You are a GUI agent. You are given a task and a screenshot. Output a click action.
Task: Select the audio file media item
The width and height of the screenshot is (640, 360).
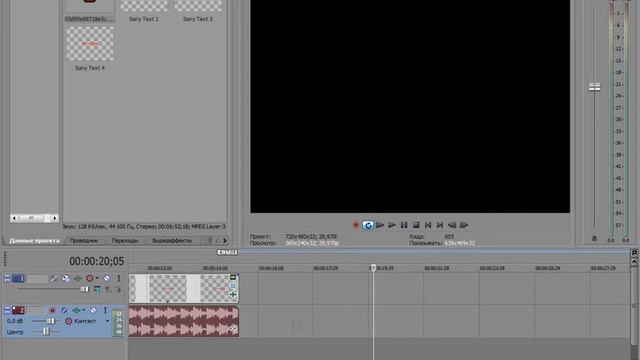coord(89,11)
